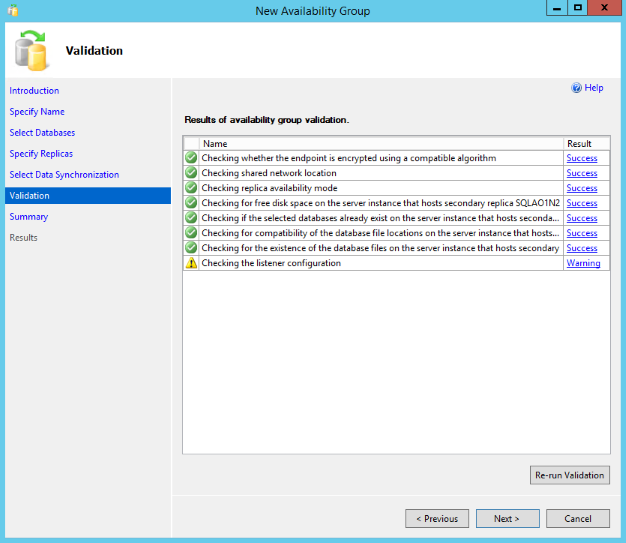
Task: Click the Results step in sidebar
Action: [24, 238]
